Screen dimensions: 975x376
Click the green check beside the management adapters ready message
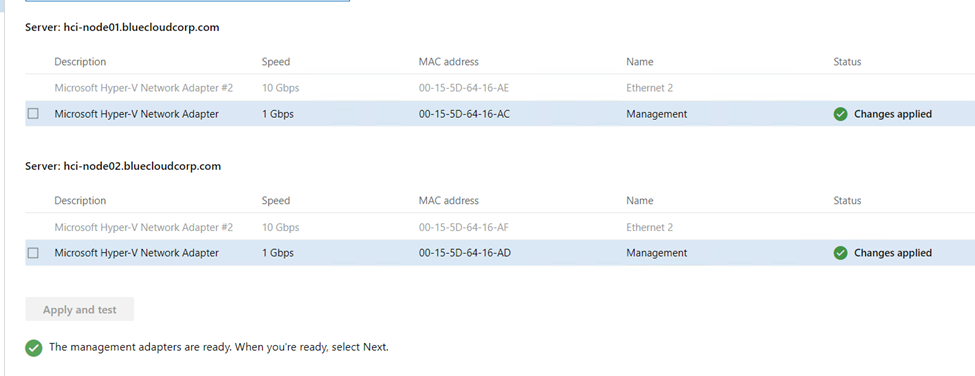click(x=34, y=348)
